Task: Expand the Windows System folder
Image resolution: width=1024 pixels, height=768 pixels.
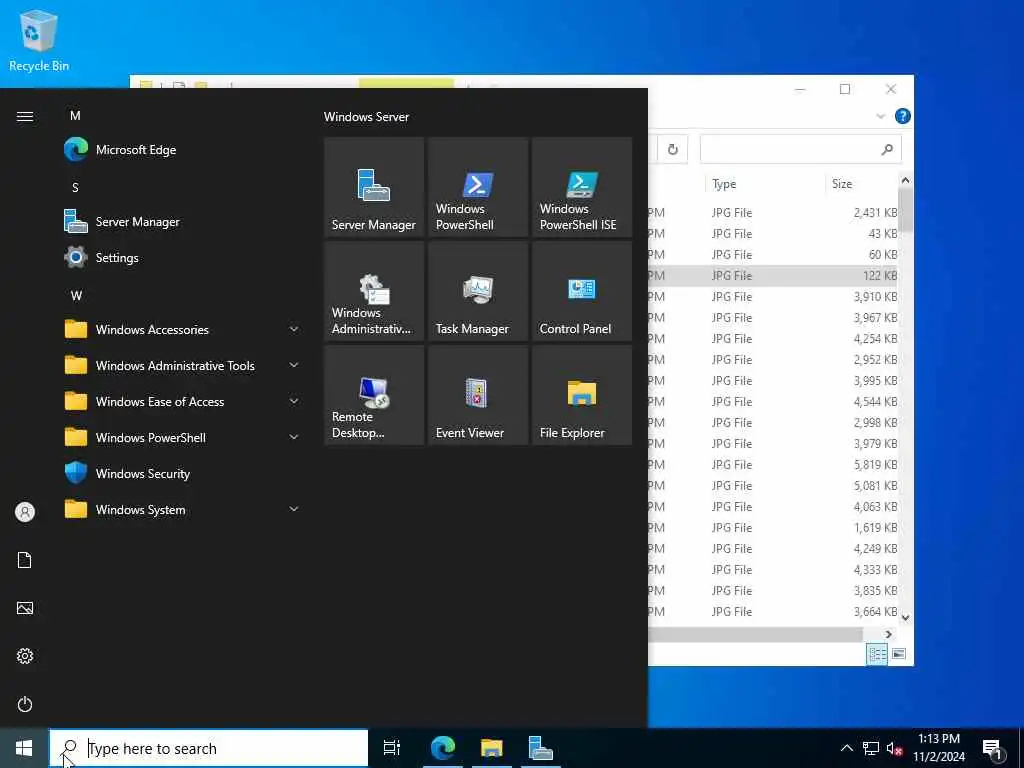Action: (x=183, y=509)
